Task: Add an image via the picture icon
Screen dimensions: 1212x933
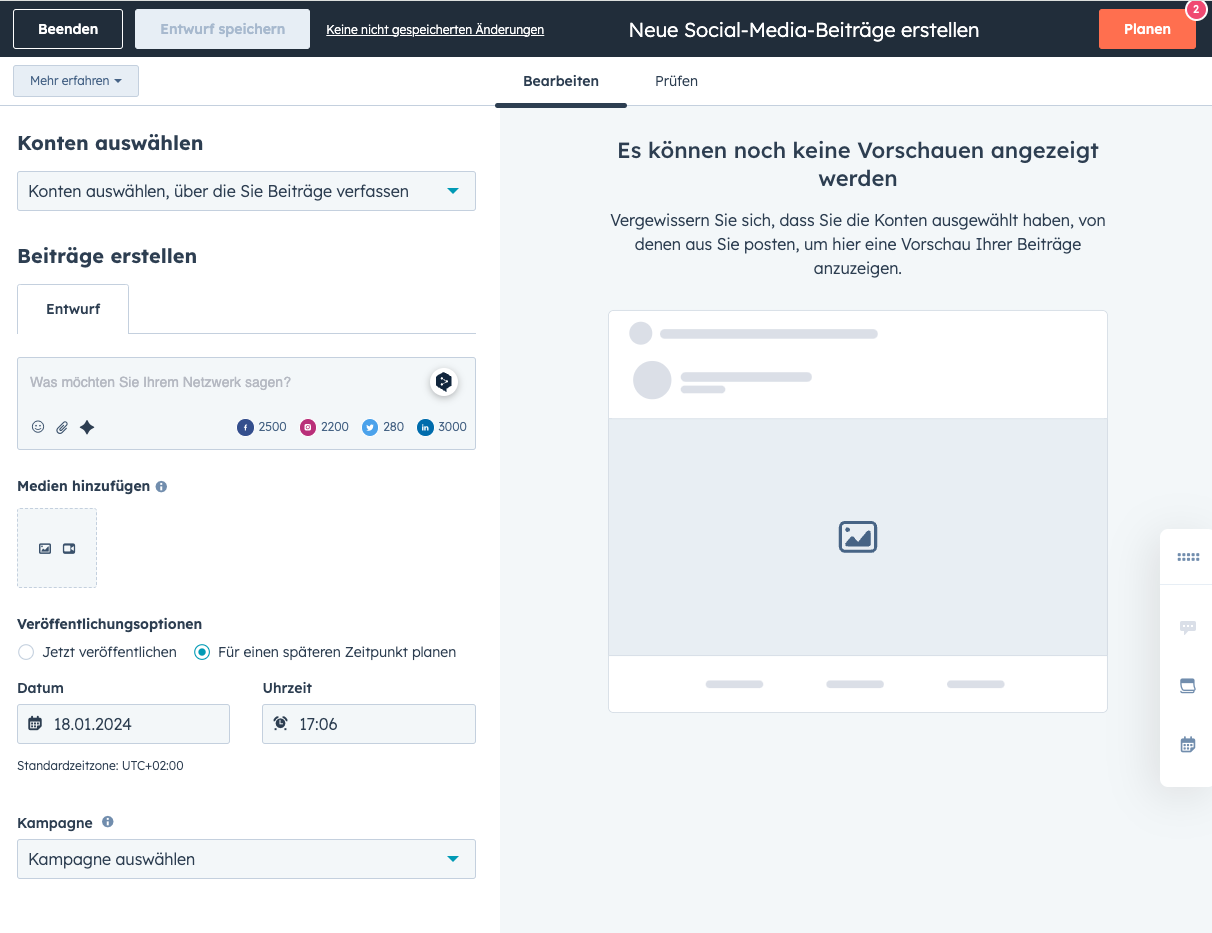Action: tap(44, 548)
